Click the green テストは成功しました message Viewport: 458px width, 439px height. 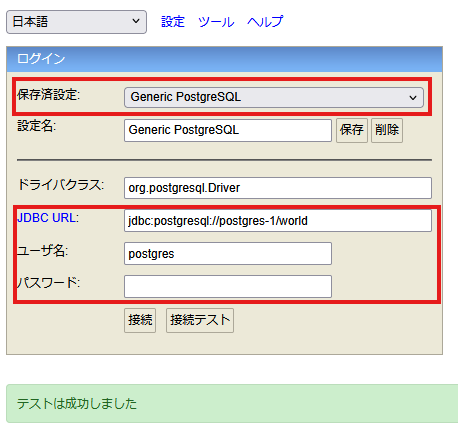click(x=232, y=404)
